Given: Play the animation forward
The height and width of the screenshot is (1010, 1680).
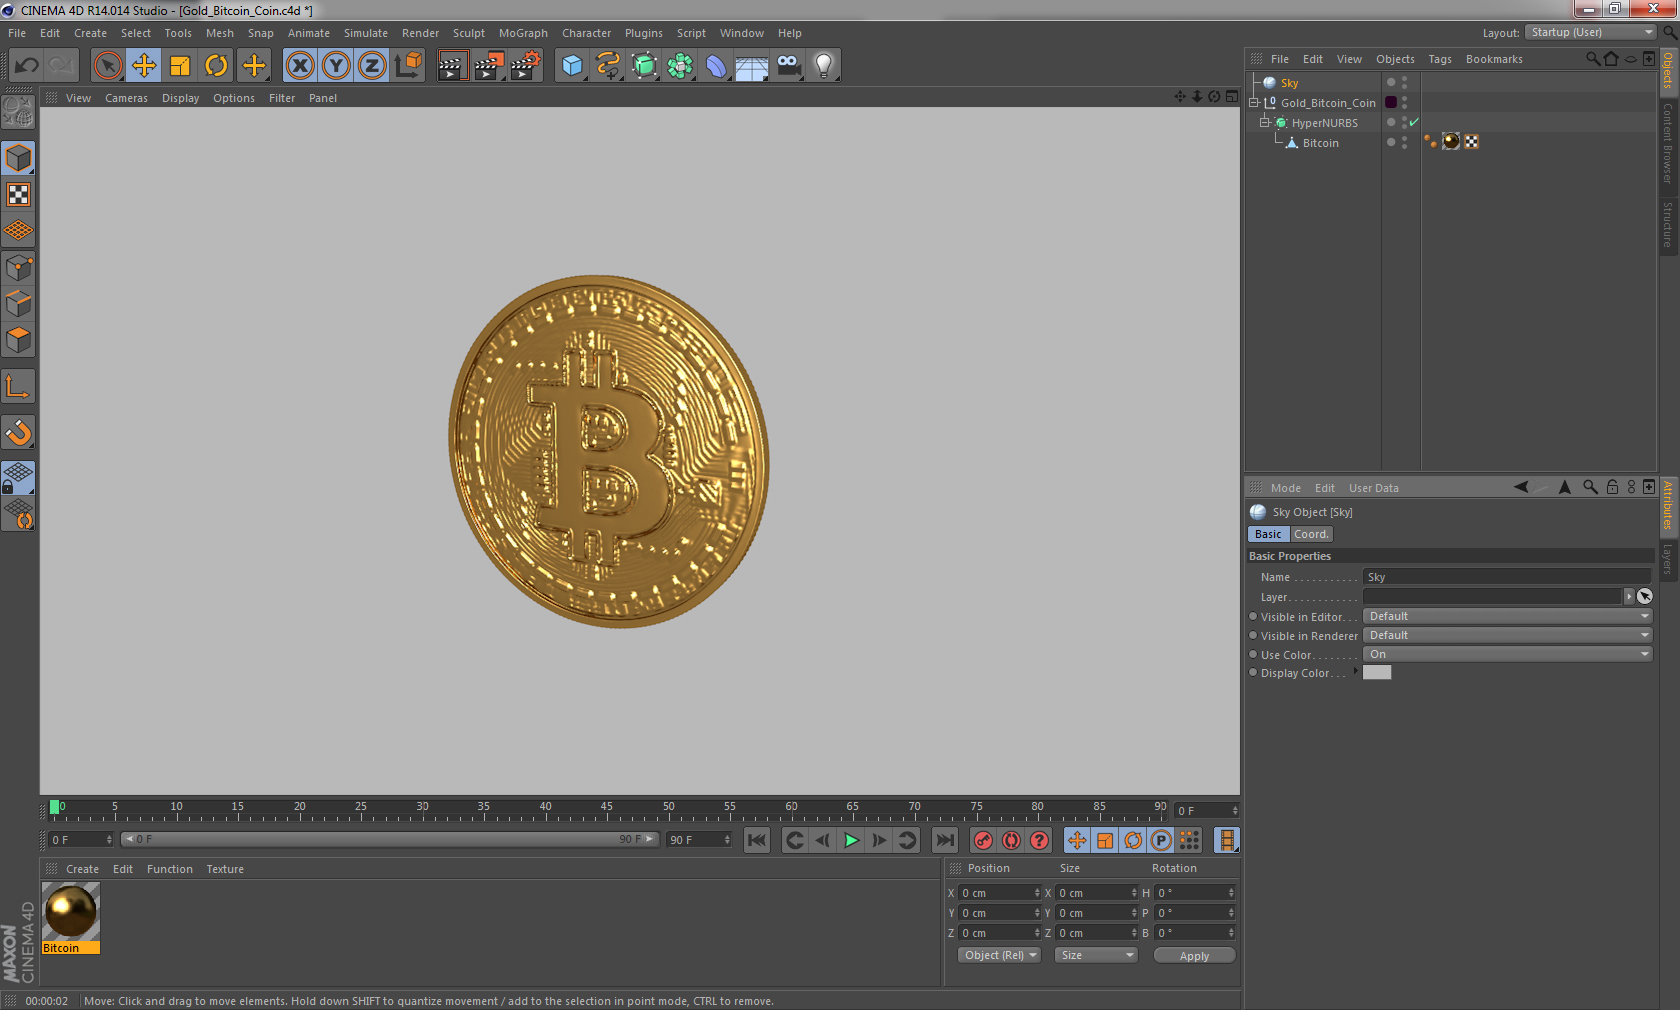Looking at the screenshot, I should pos(851,840).
